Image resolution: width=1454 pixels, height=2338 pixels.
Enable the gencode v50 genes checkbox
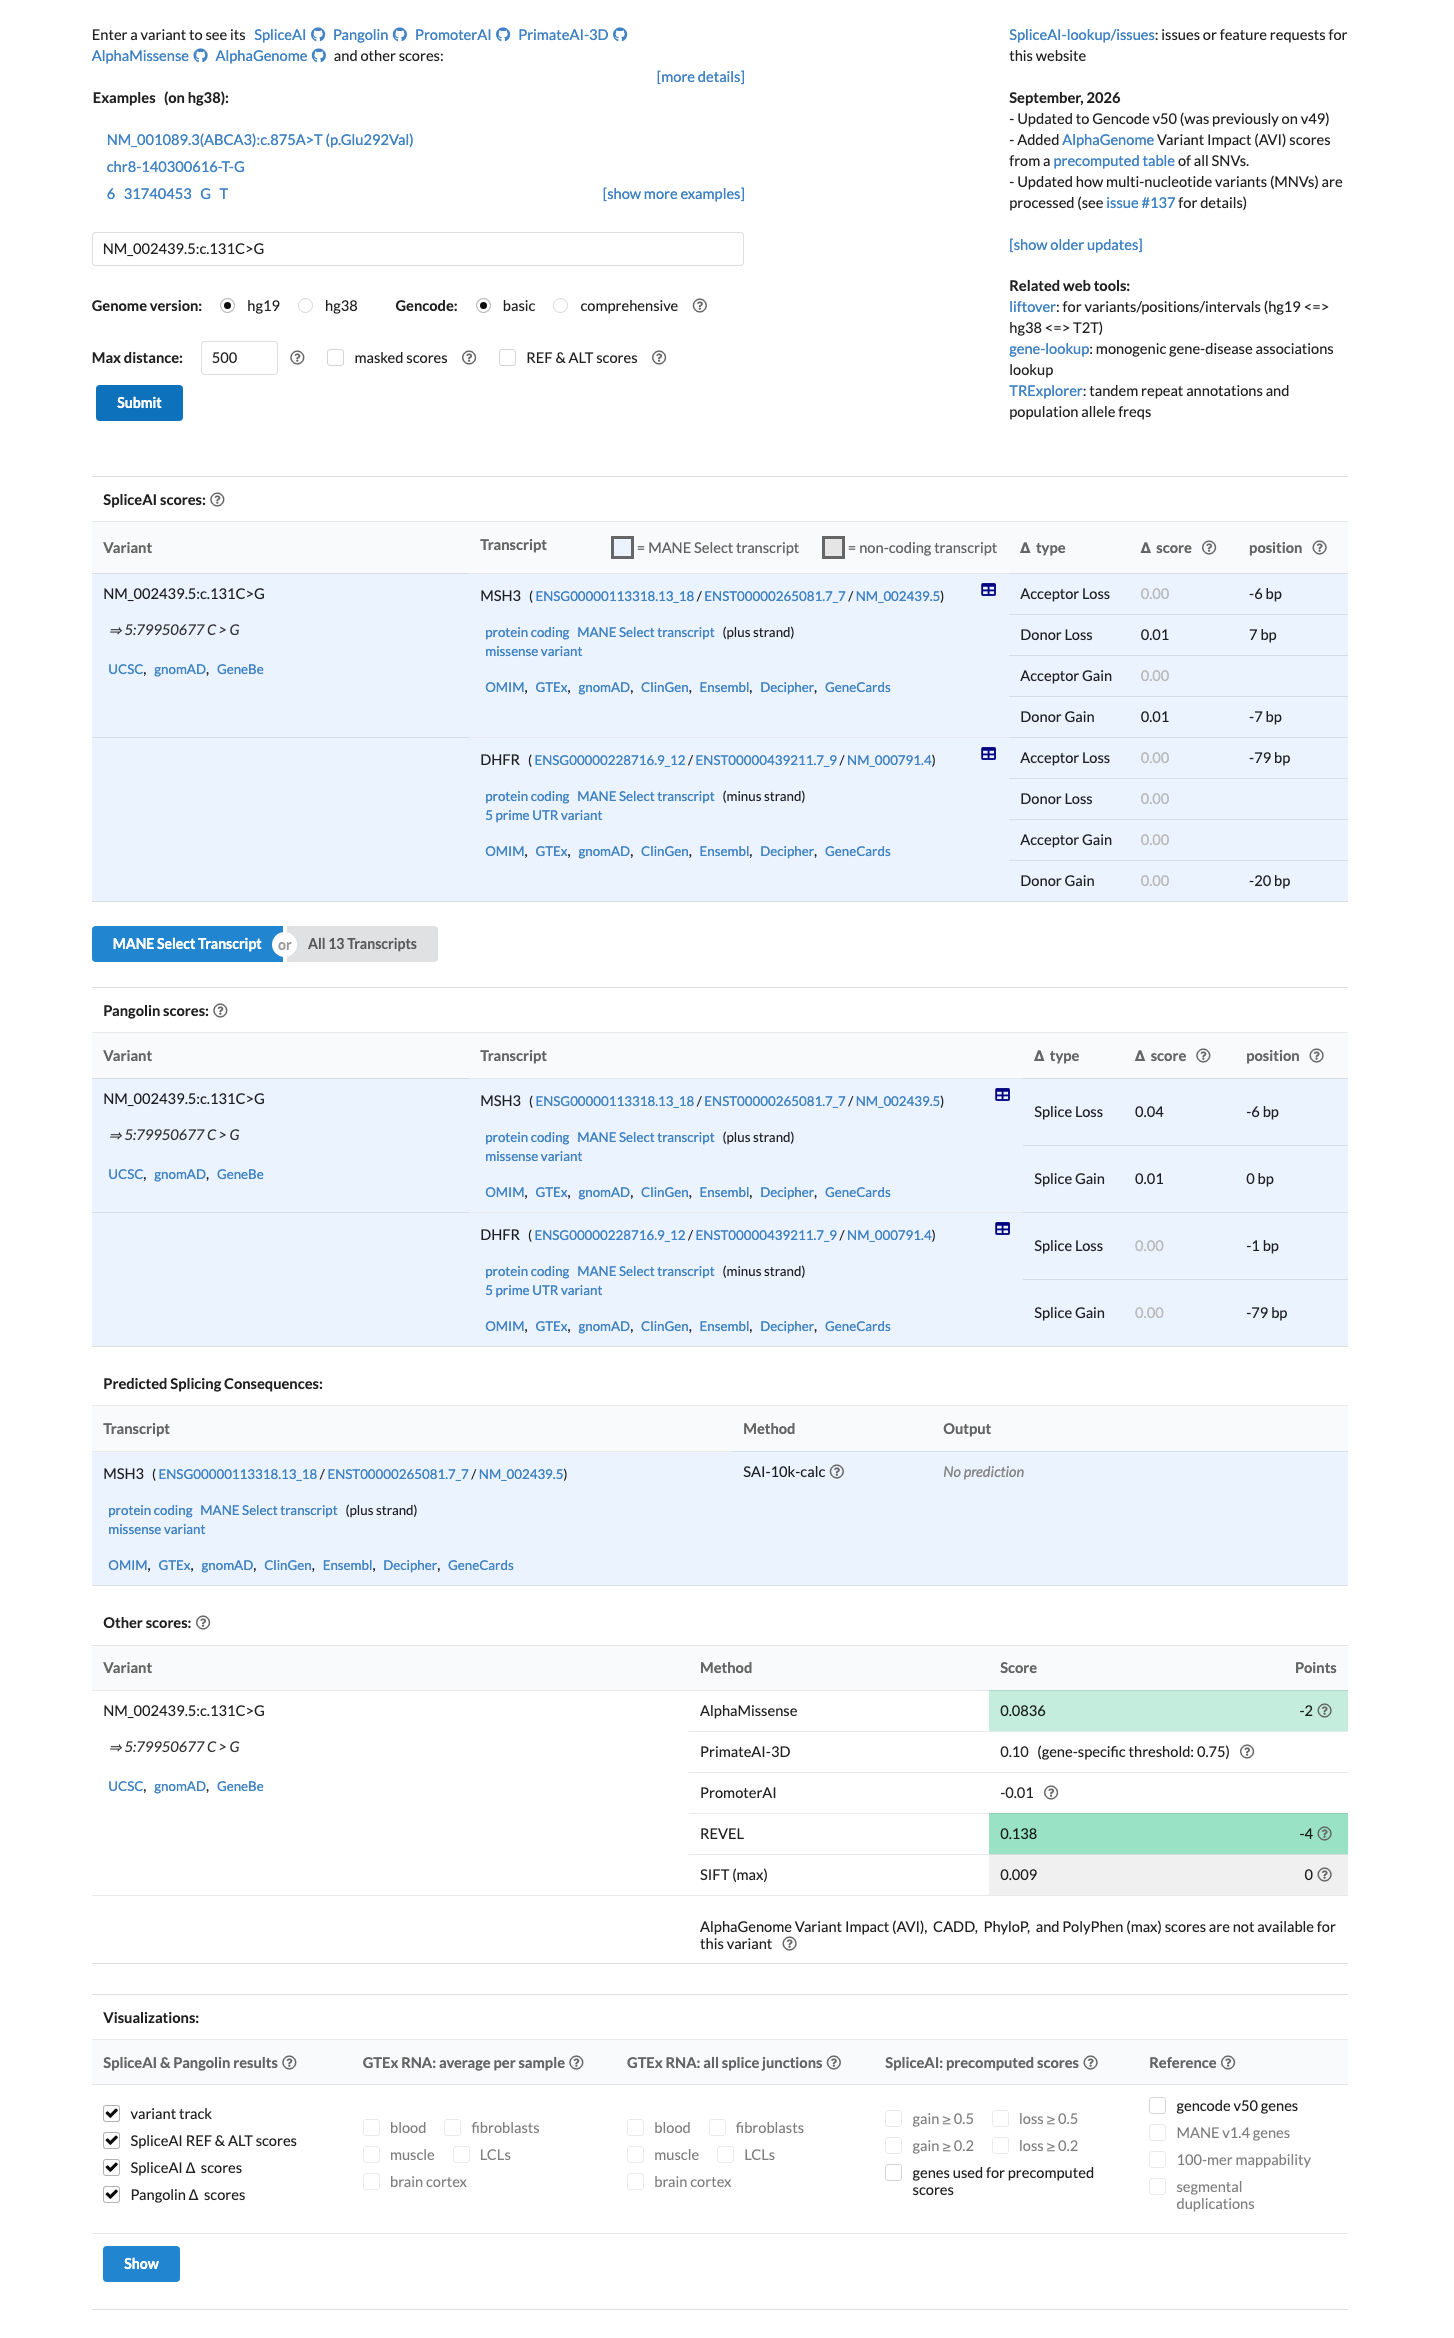[x=1158, y=2105]
